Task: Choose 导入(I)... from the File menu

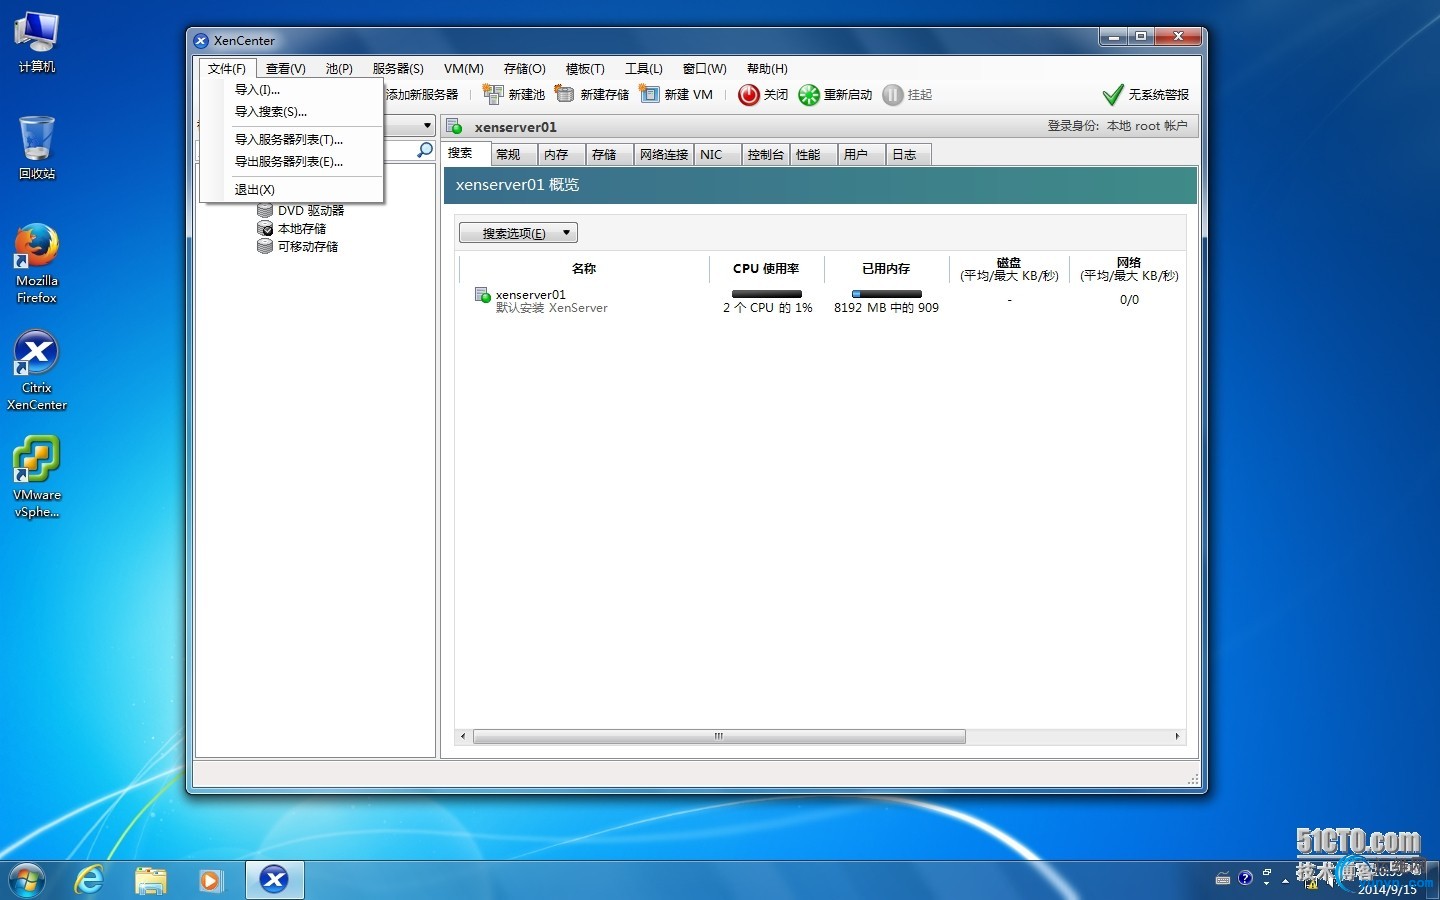Action: 257,90
